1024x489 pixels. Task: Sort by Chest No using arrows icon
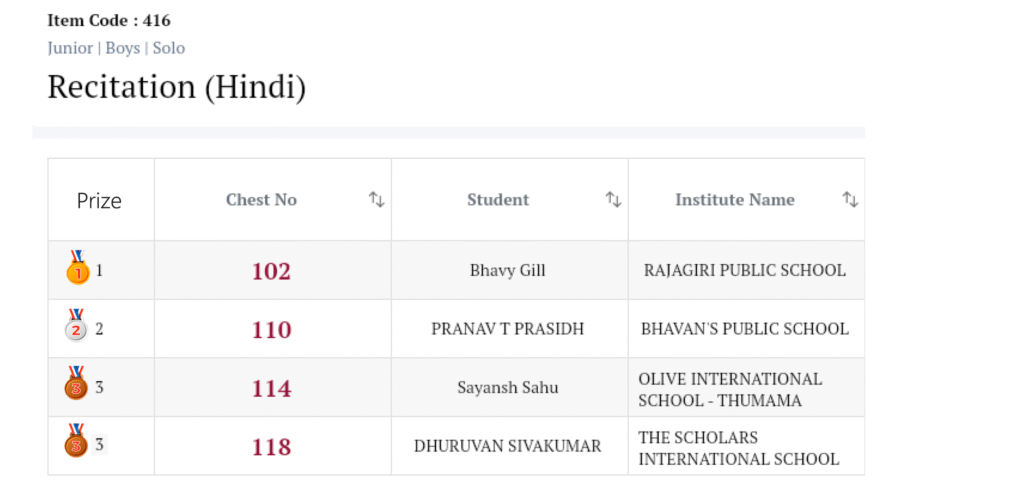coord(376,200)
